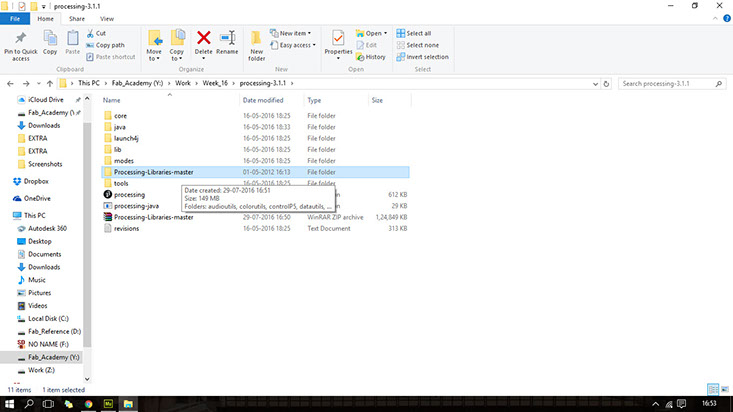Open the Windows Start menu
Viewport: 733px width, 412px height.
pyautogui.click(x=9, y=404)
